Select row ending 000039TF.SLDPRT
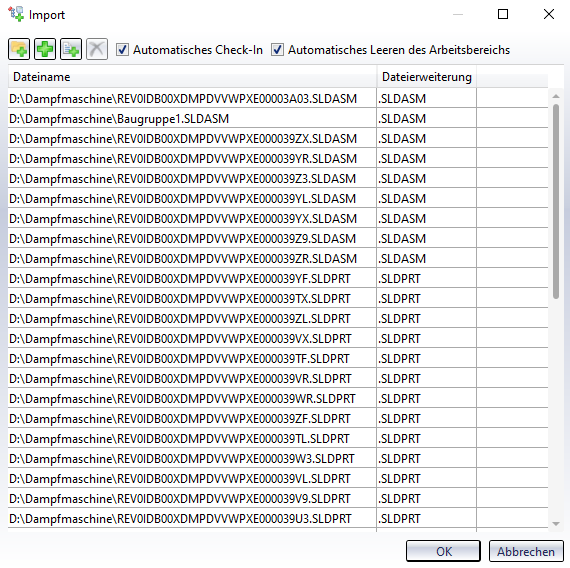The image size is (570, 568). (278, 359)
